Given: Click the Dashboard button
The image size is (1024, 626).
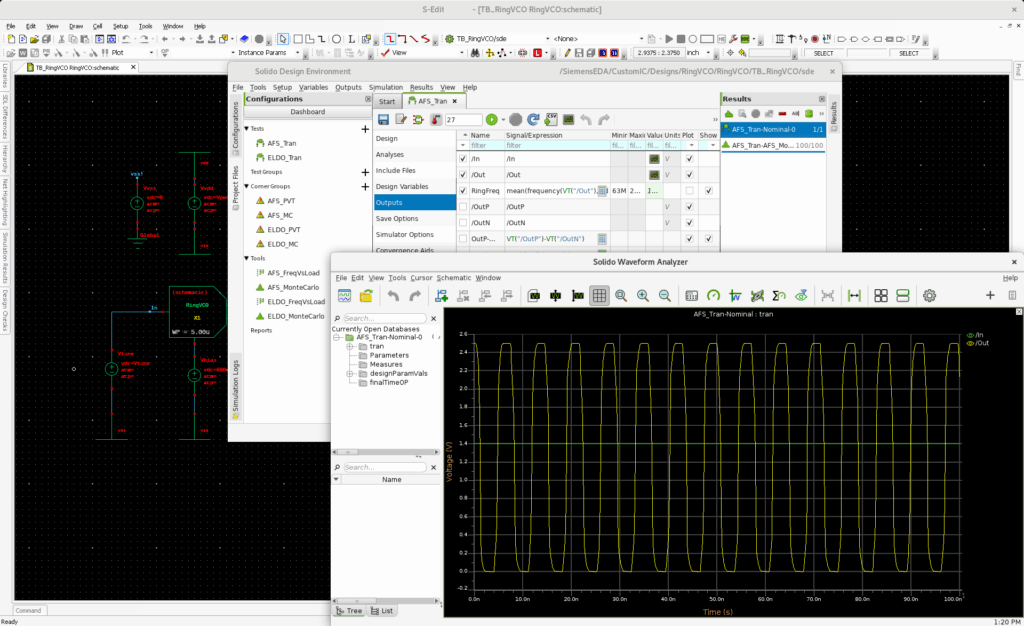Looking at the screenshot, I should click(x=307, y=112).
